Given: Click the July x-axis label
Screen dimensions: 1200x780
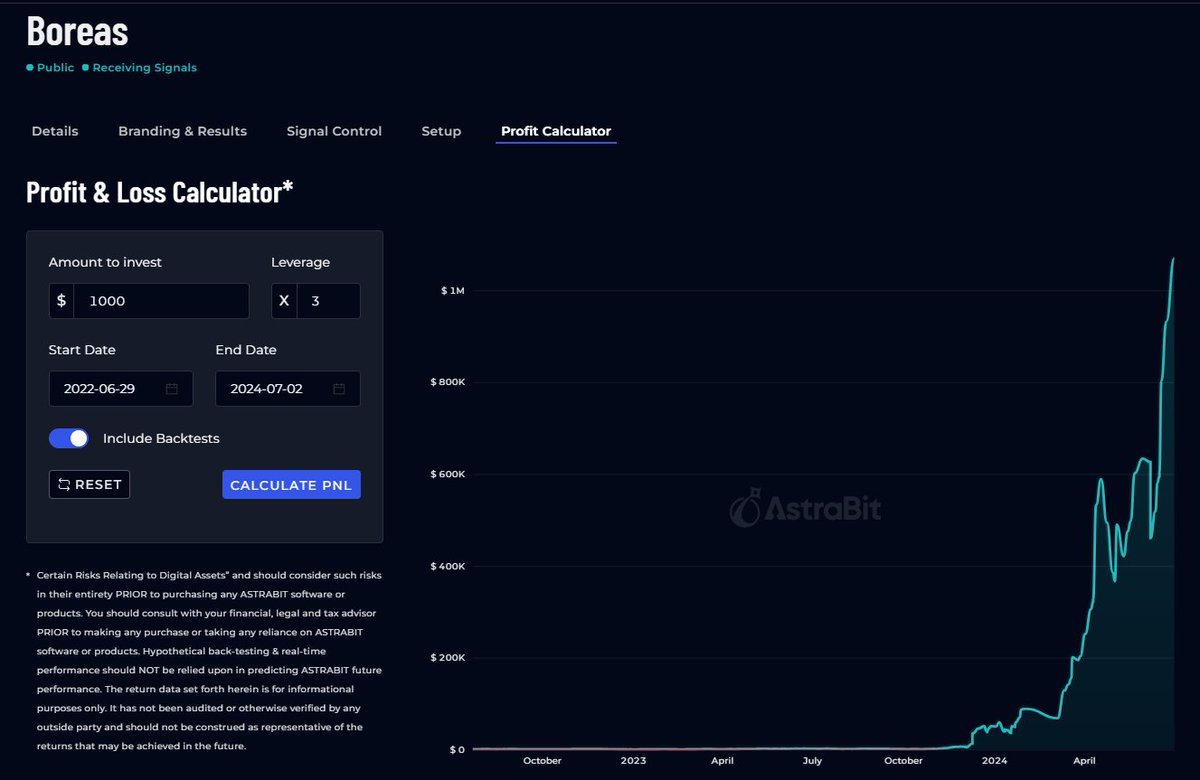Looking at the screenshot, I should point(812,761).
